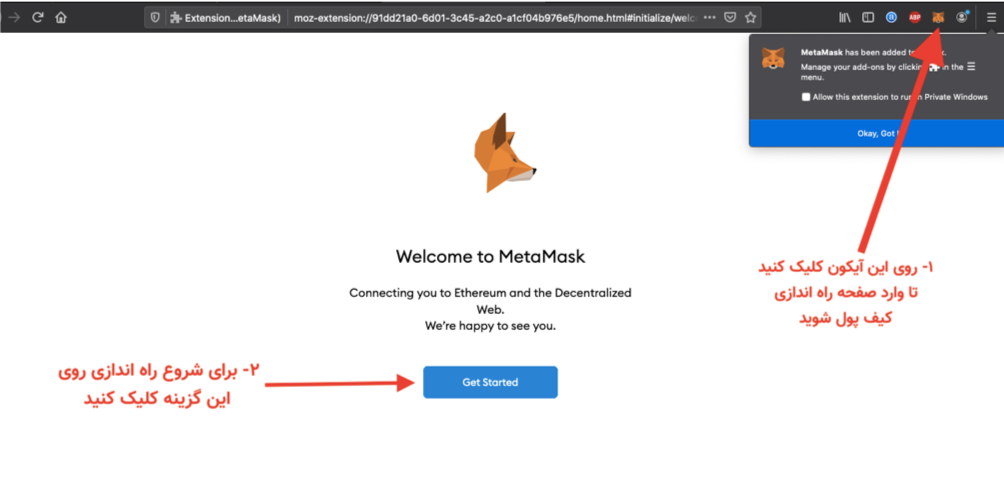Open the Firefox hamburger menu
The image size is (1004, 495).
pyautogui.click(x=991, y=18)
